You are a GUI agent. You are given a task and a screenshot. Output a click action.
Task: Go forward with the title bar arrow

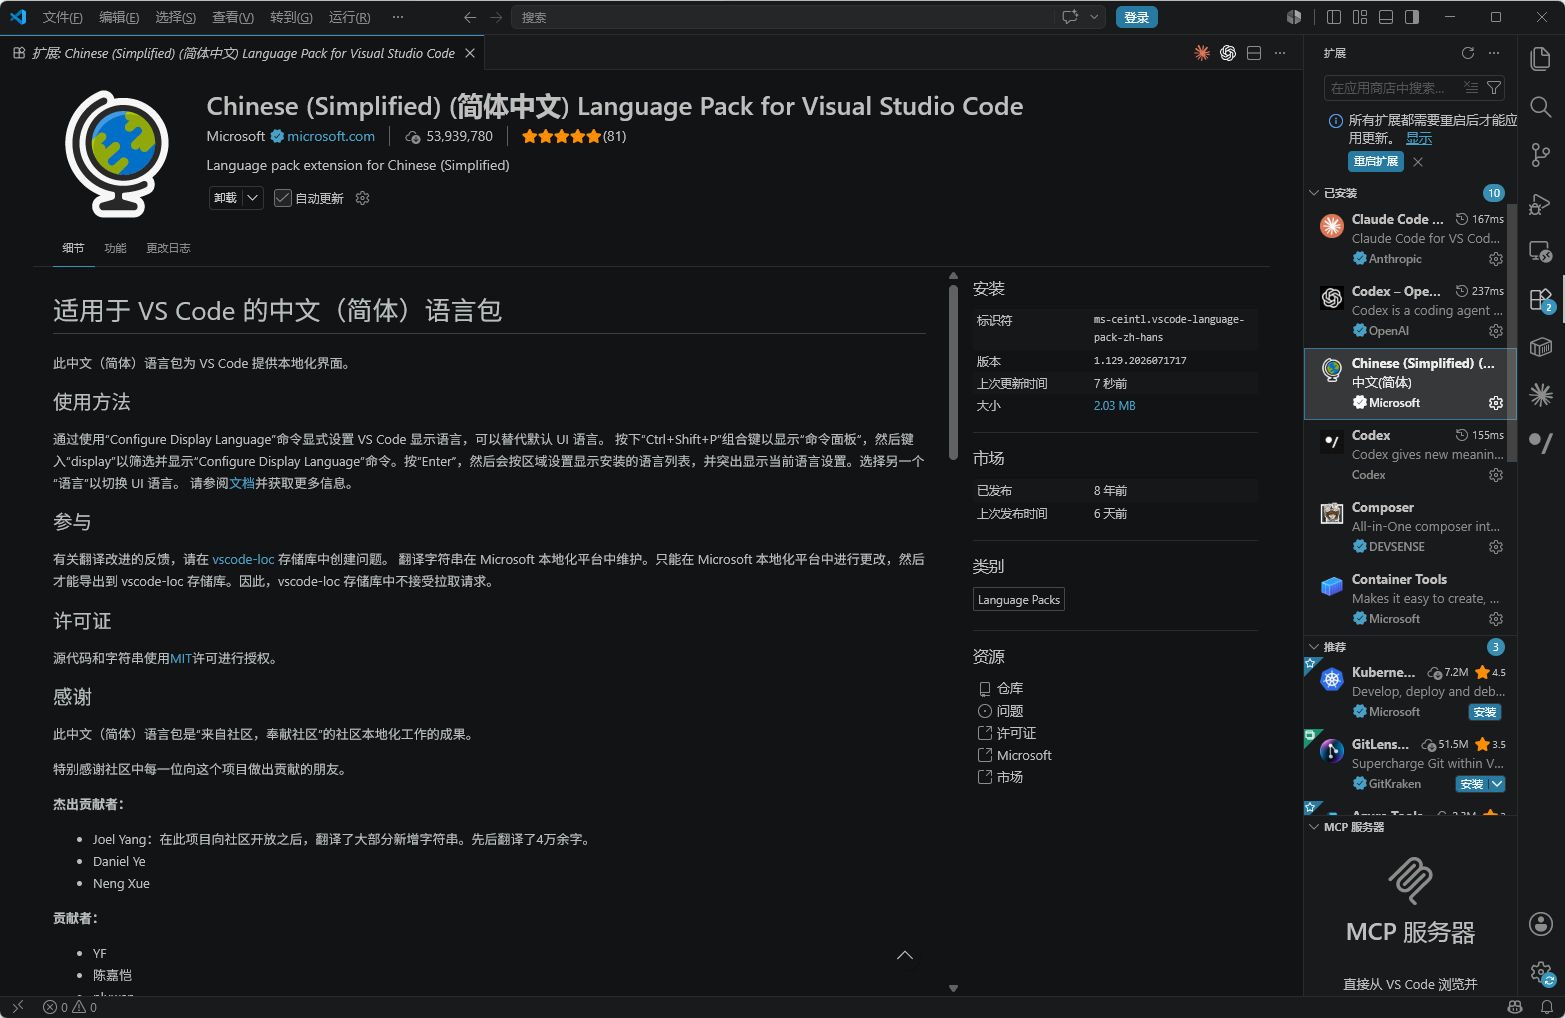pyautogui.click(x=497, y=17)
